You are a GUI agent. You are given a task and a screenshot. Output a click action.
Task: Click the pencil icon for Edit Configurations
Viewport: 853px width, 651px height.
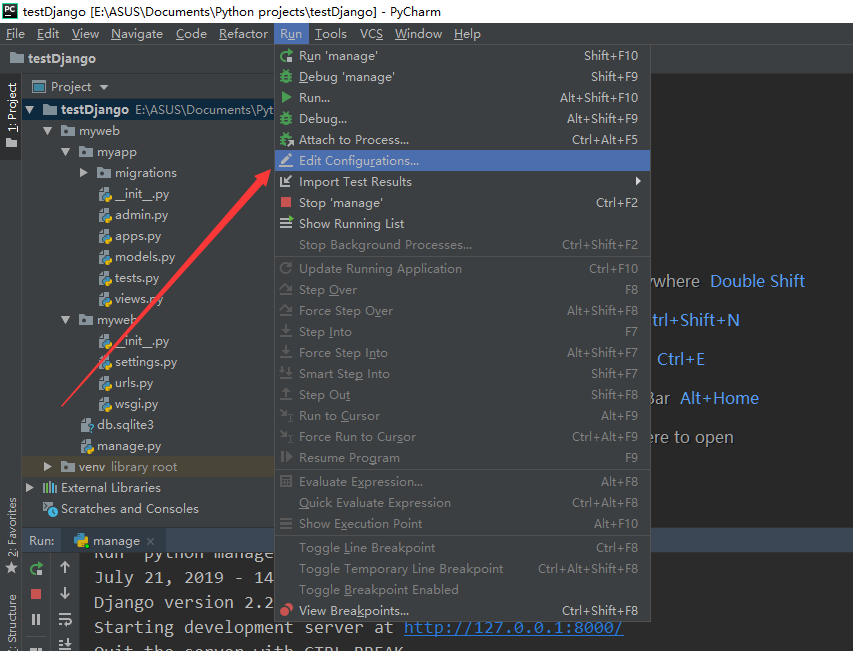[x=286, y=160]
